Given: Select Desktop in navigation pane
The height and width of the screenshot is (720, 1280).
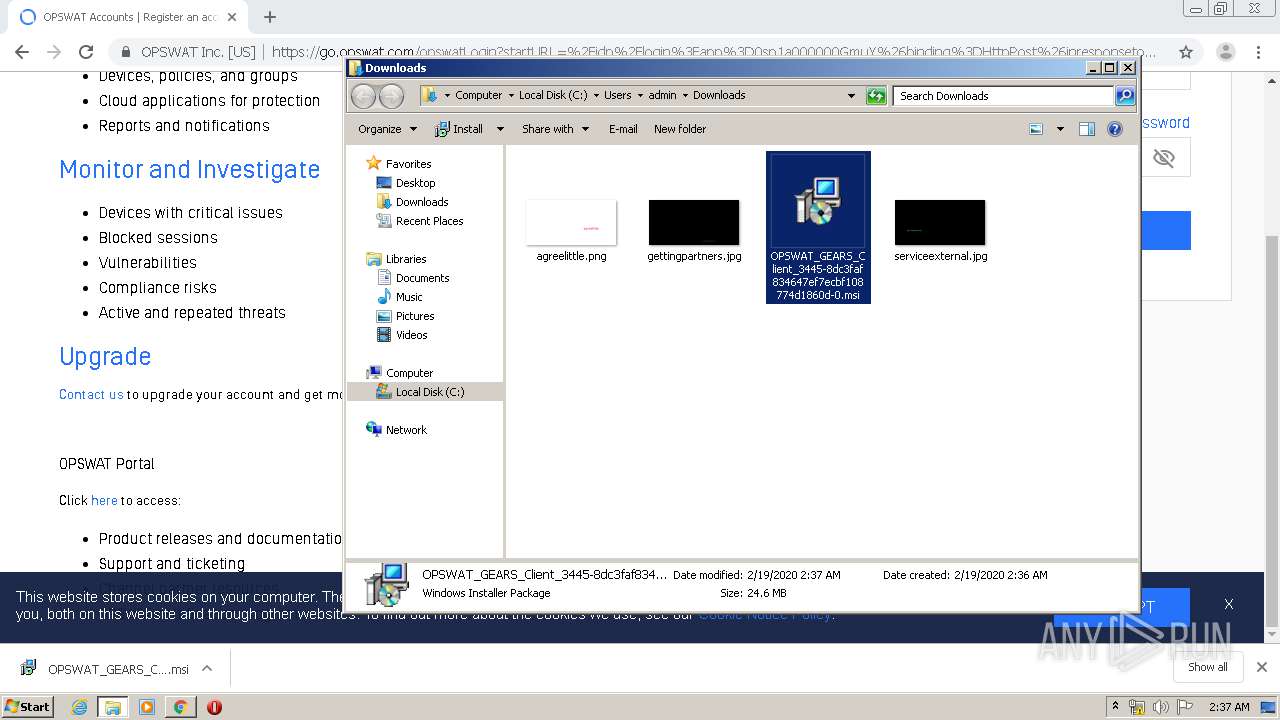Looking at the screenshot, I should (x=406, y=183).
